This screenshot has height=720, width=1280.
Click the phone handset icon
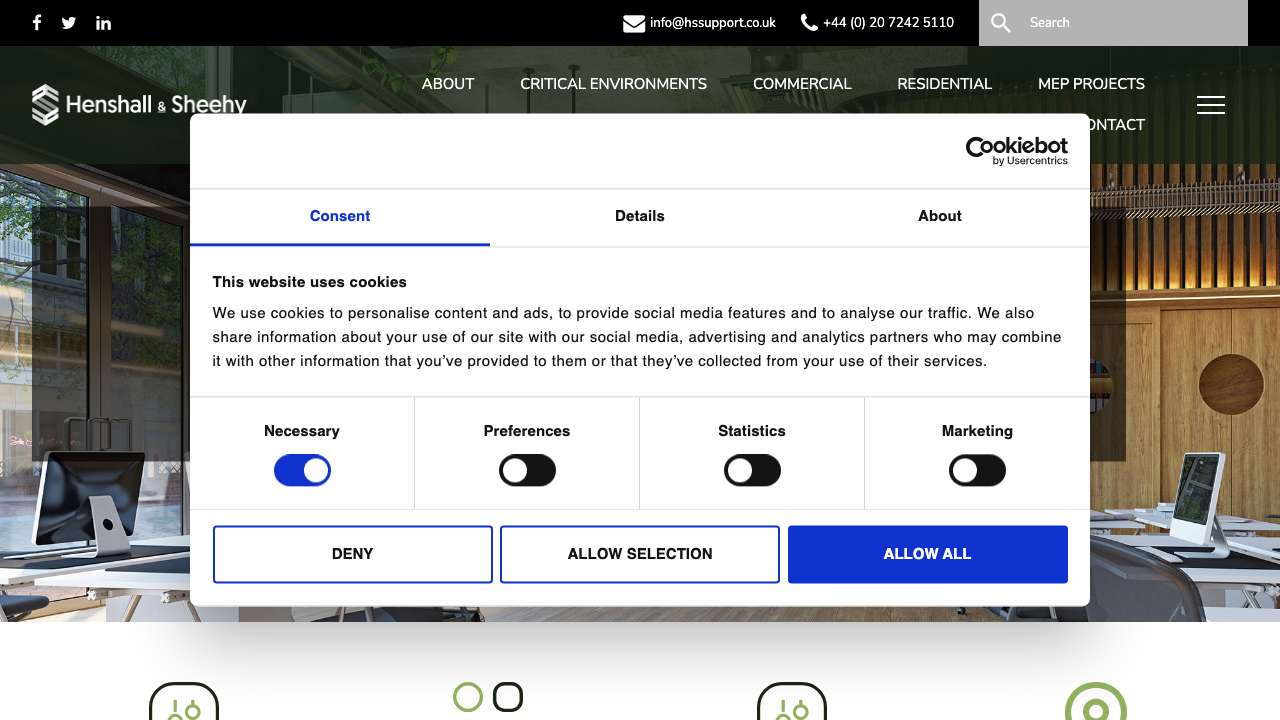tap(809, 23)
